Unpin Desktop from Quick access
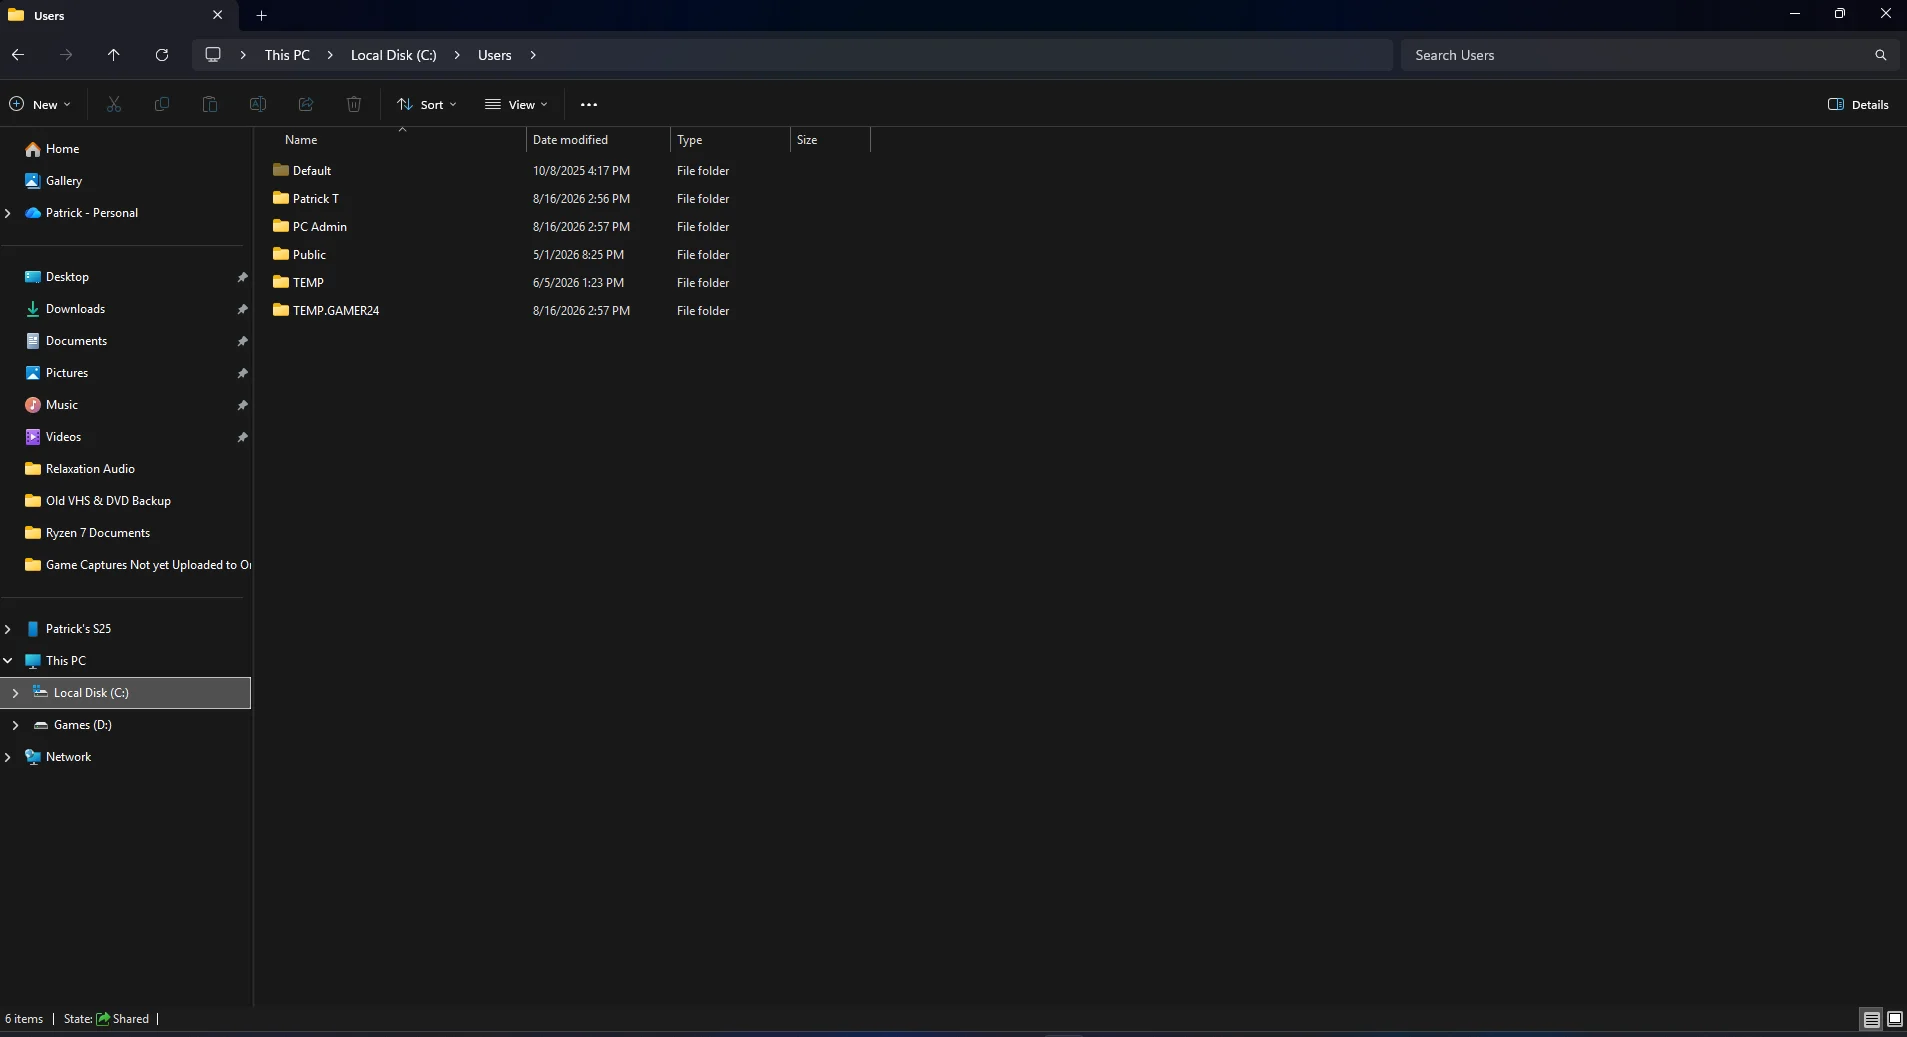The width and height of the screenshot is (1907, 1037). point(242,277)
